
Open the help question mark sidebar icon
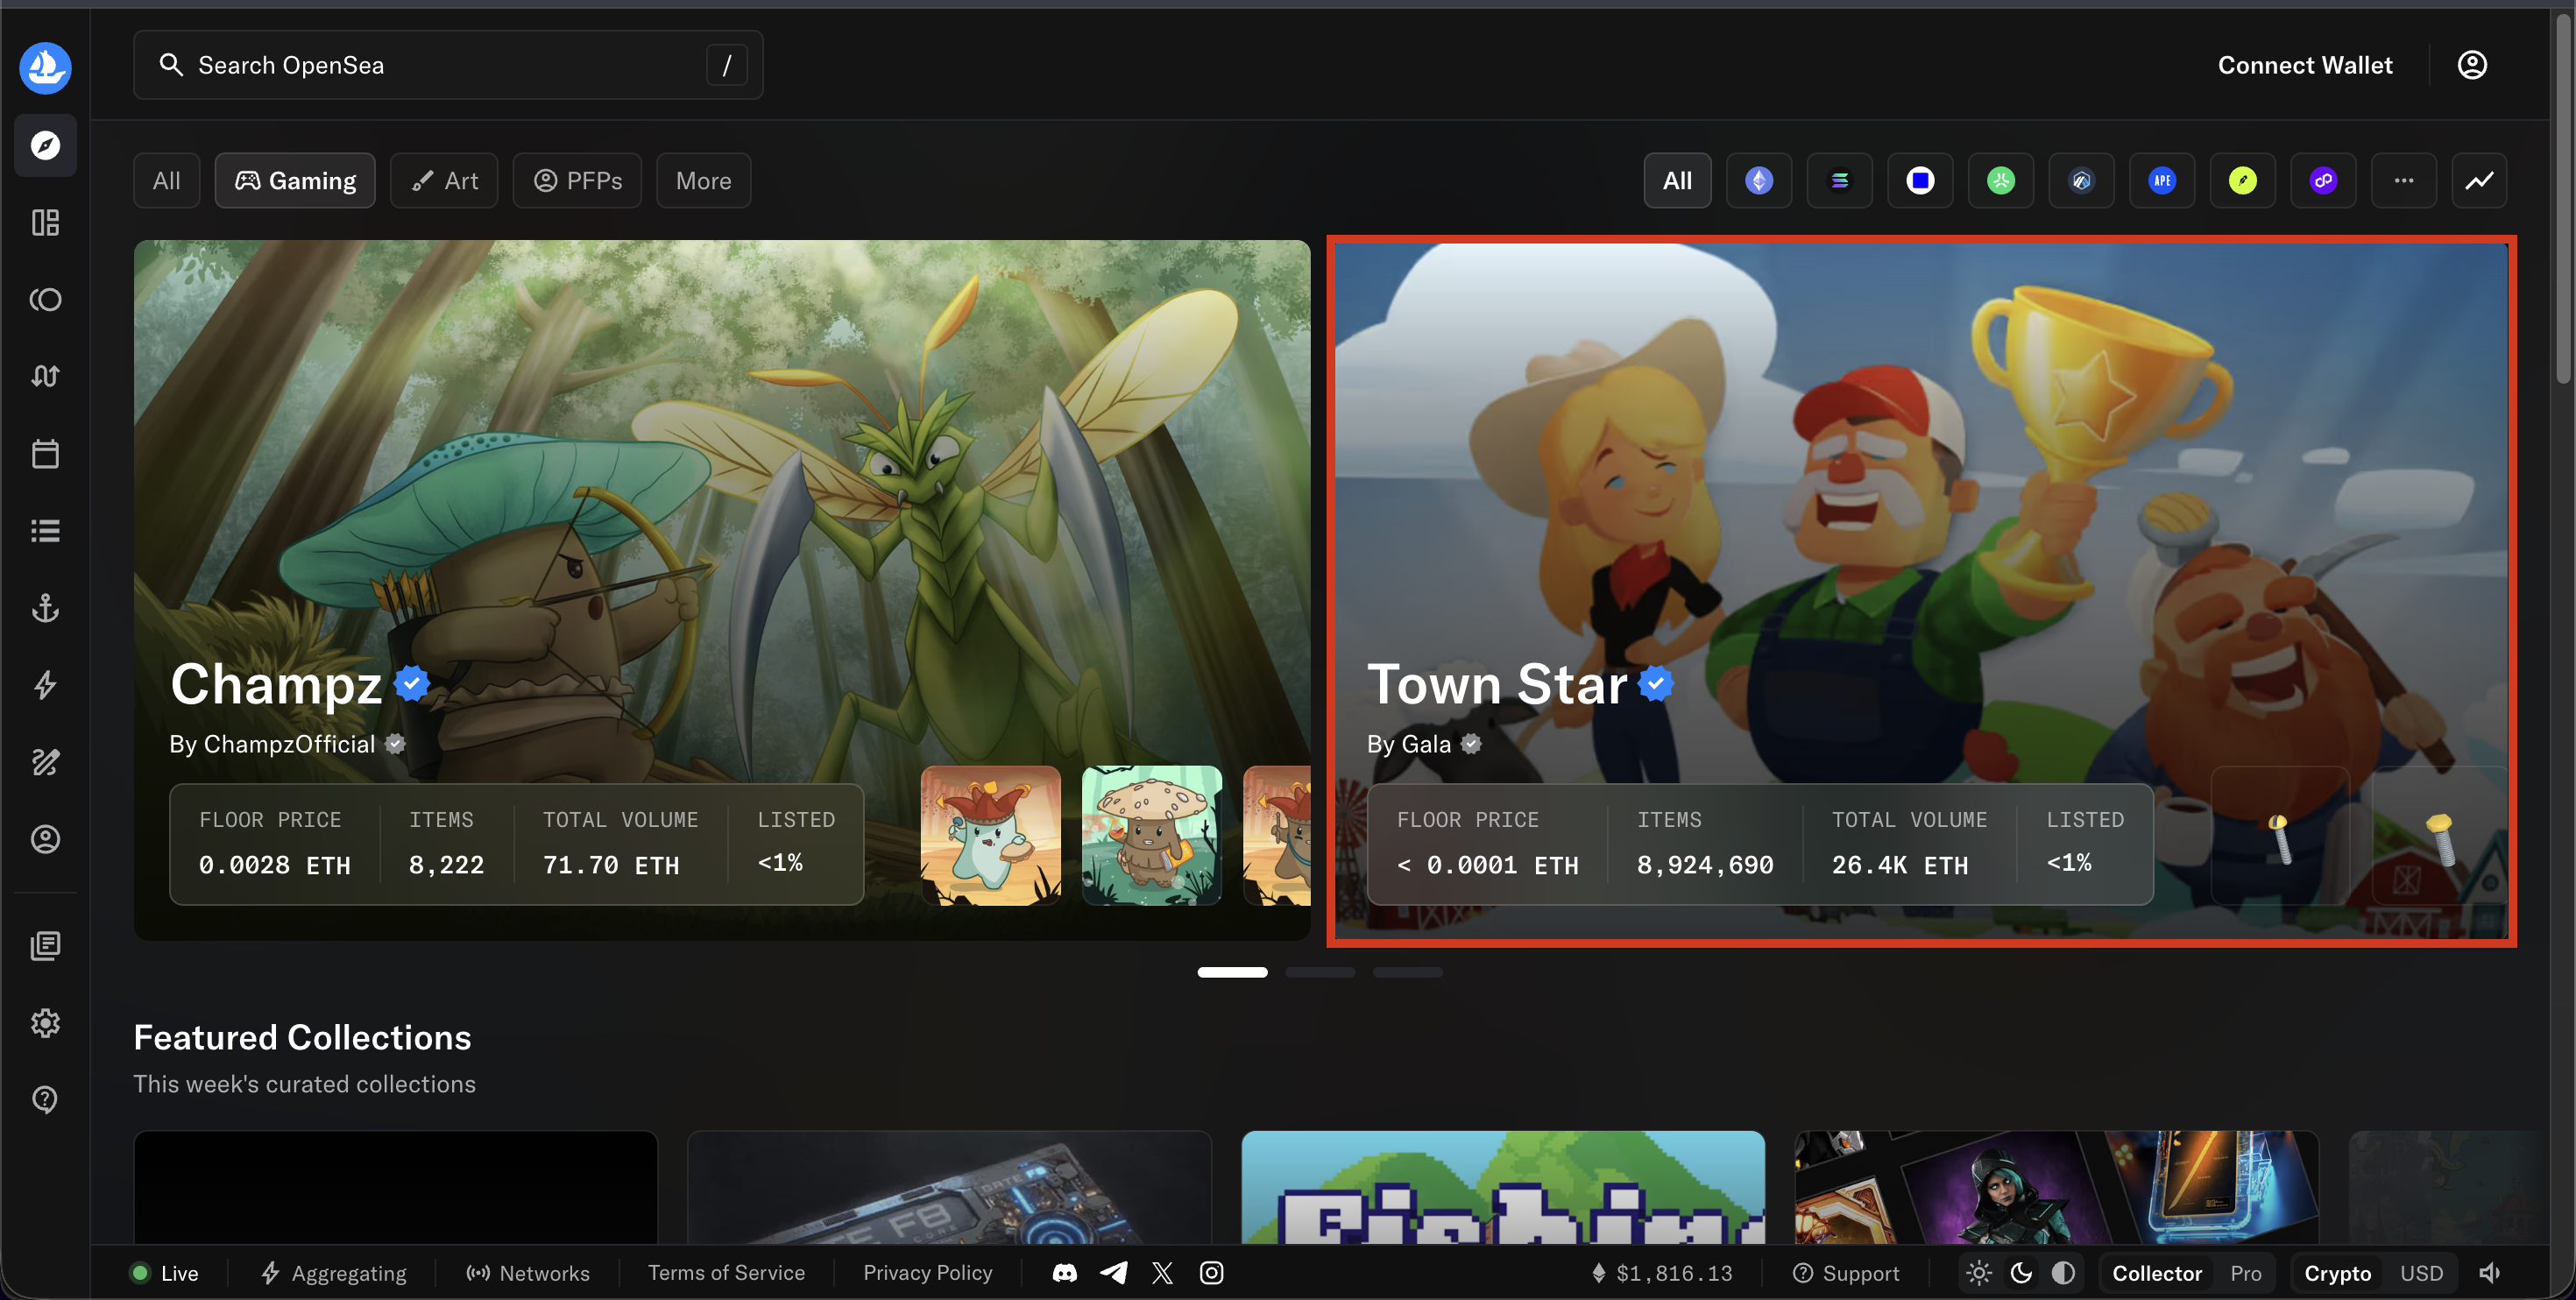tap(45, 1100)
